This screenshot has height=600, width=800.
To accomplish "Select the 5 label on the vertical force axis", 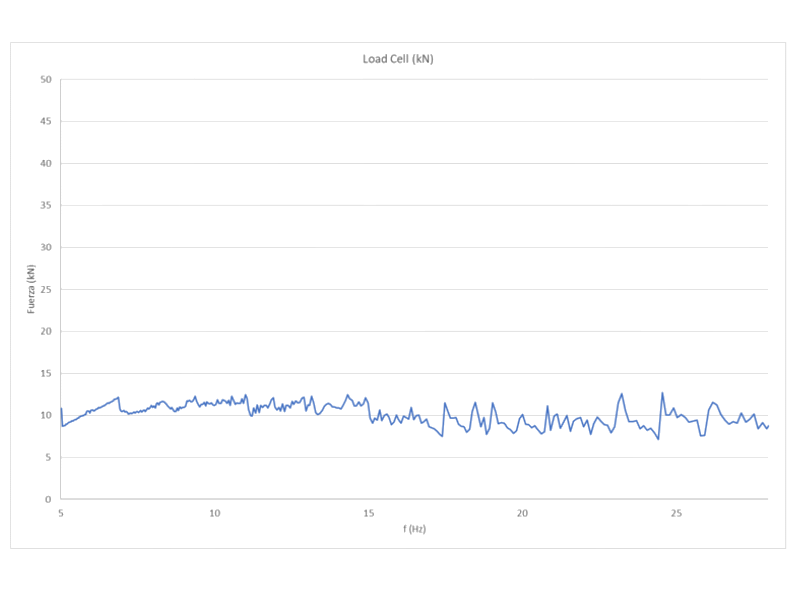I will point(48,457).
